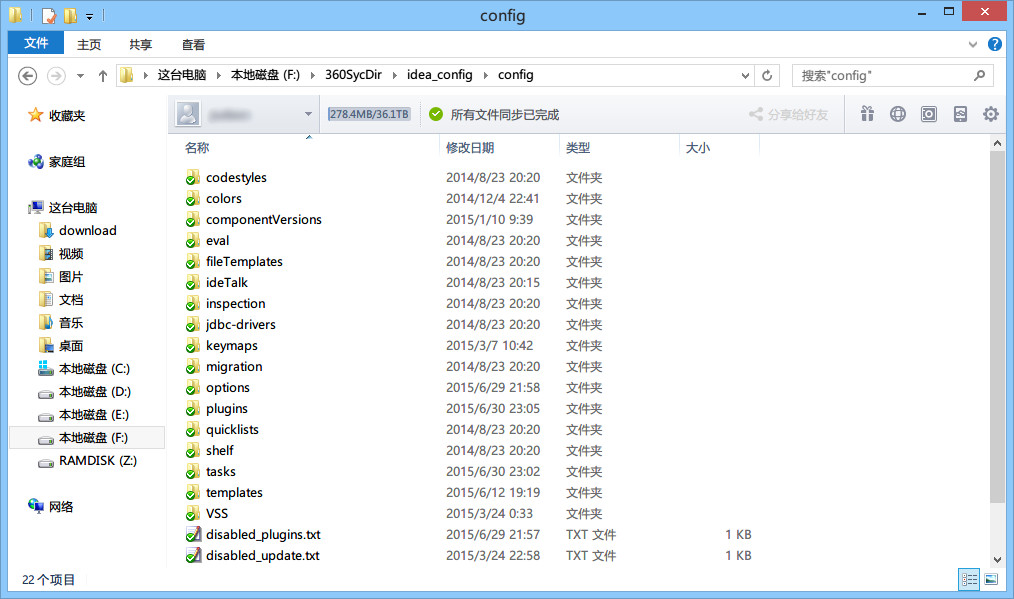Open the gift/rewards icon in sync toolbar
This screenshot has height=599, width=1014.
coord(867,113)
